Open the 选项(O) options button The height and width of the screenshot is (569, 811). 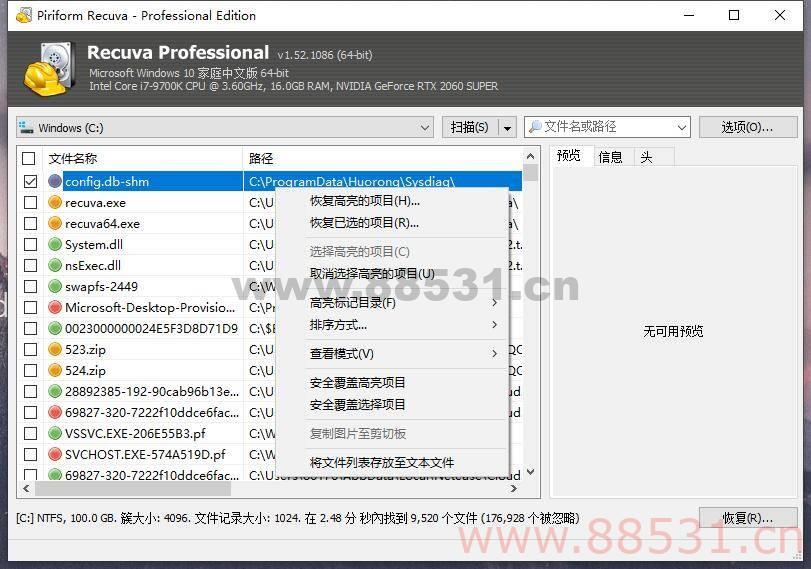point(747,127)
